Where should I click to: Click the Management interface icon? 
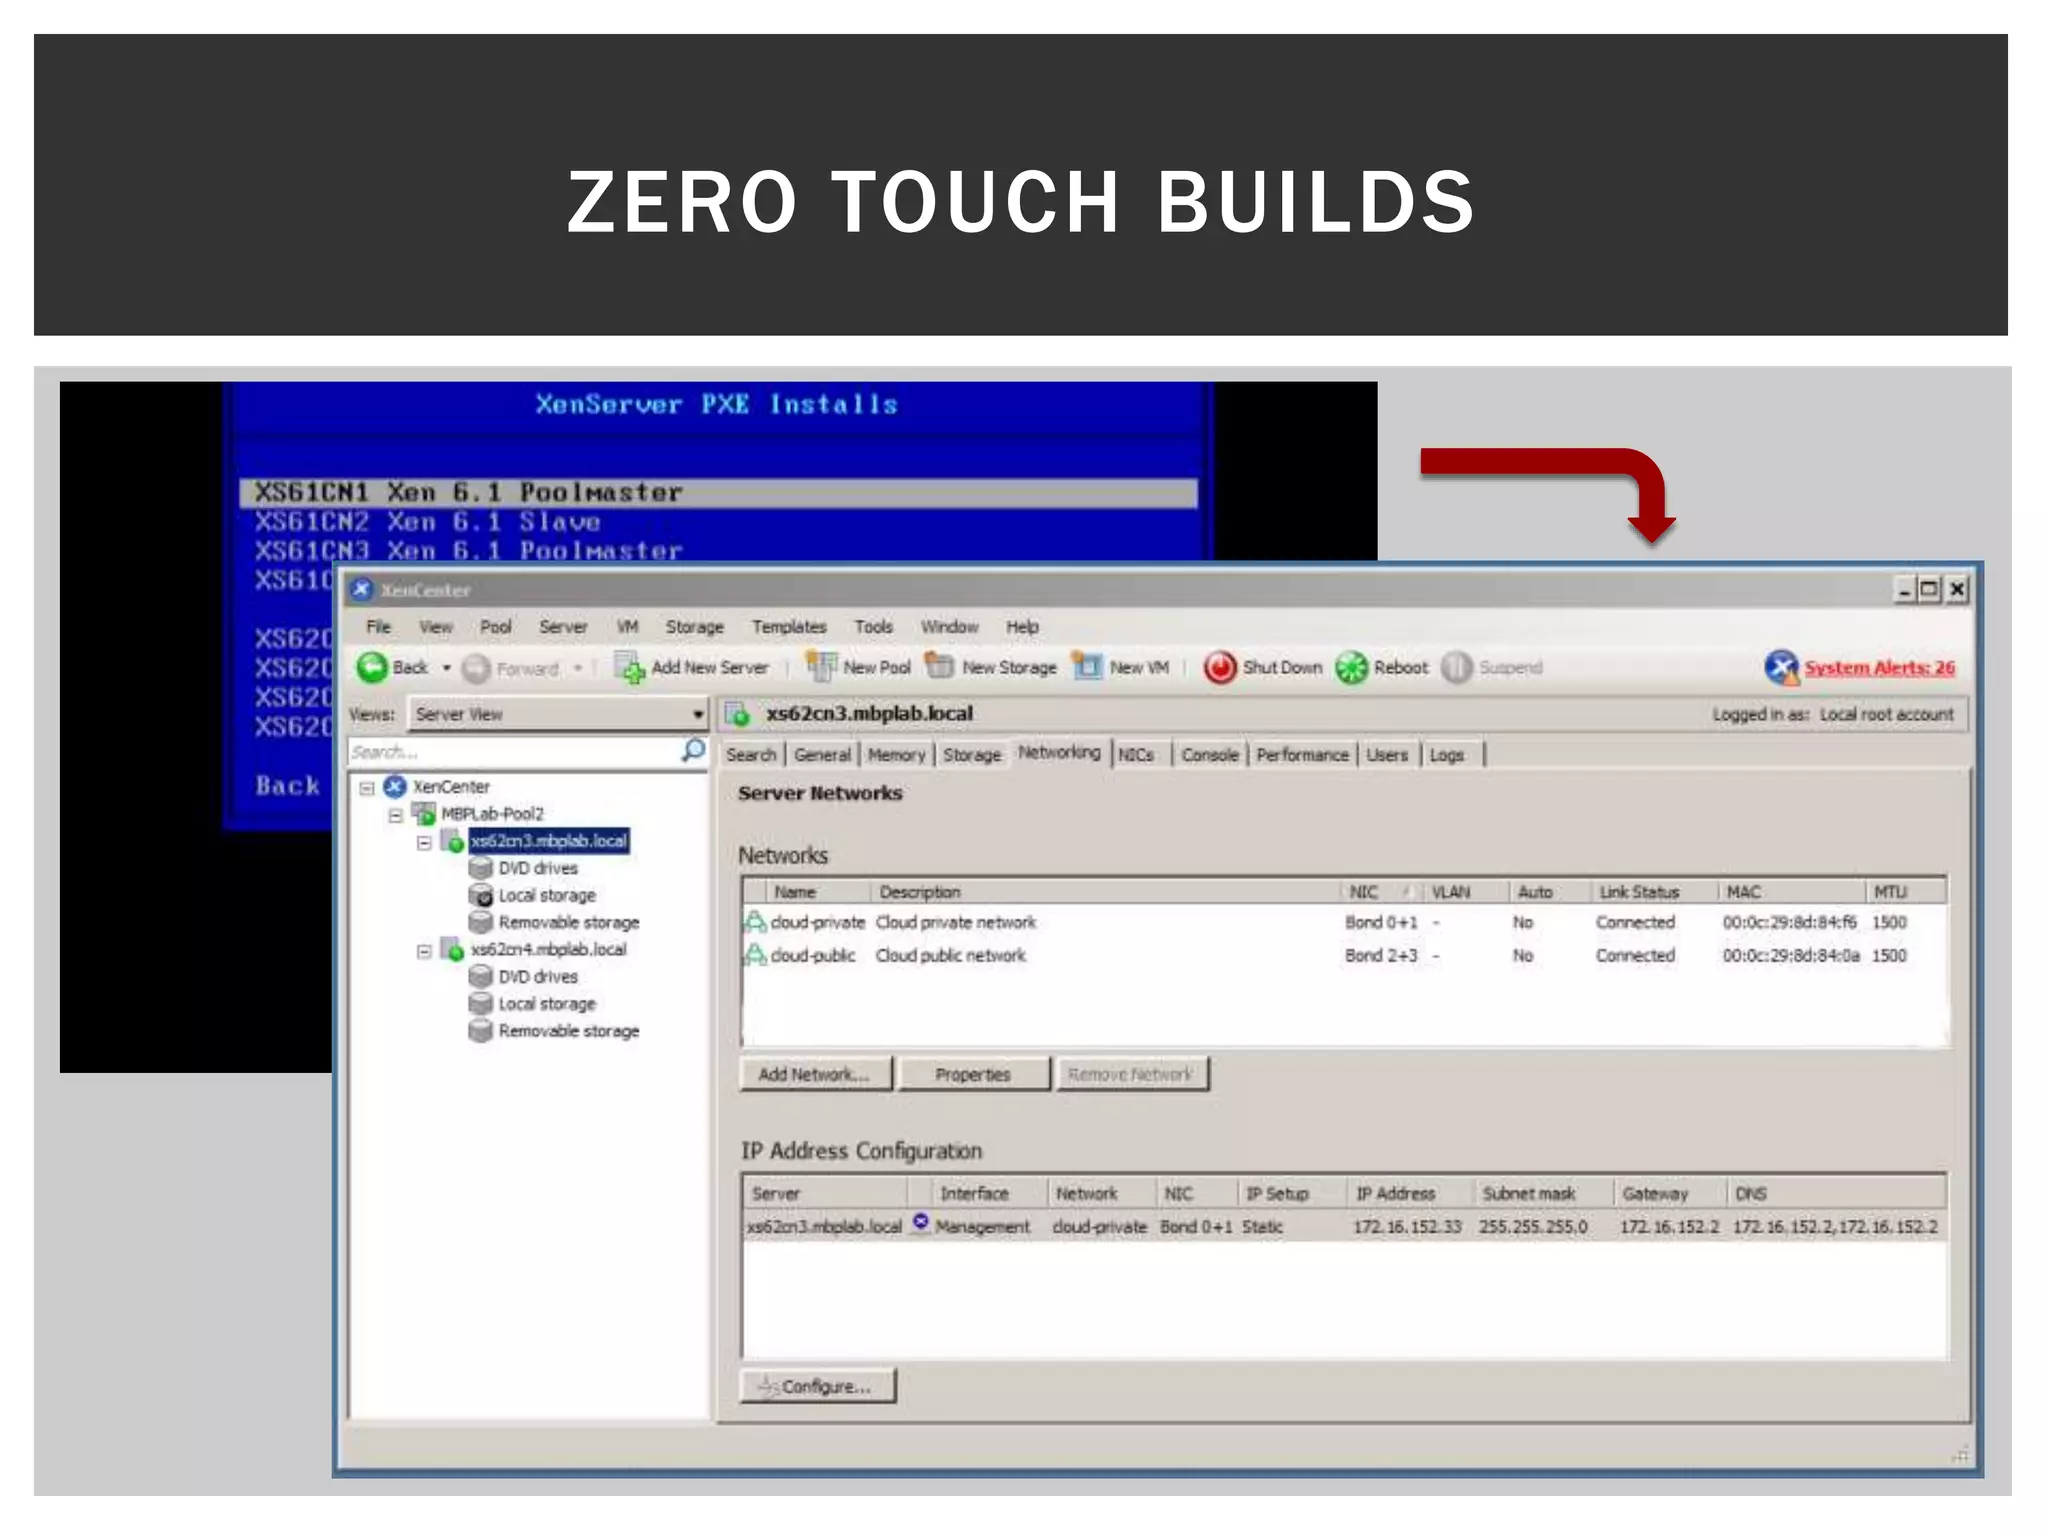921,1223
